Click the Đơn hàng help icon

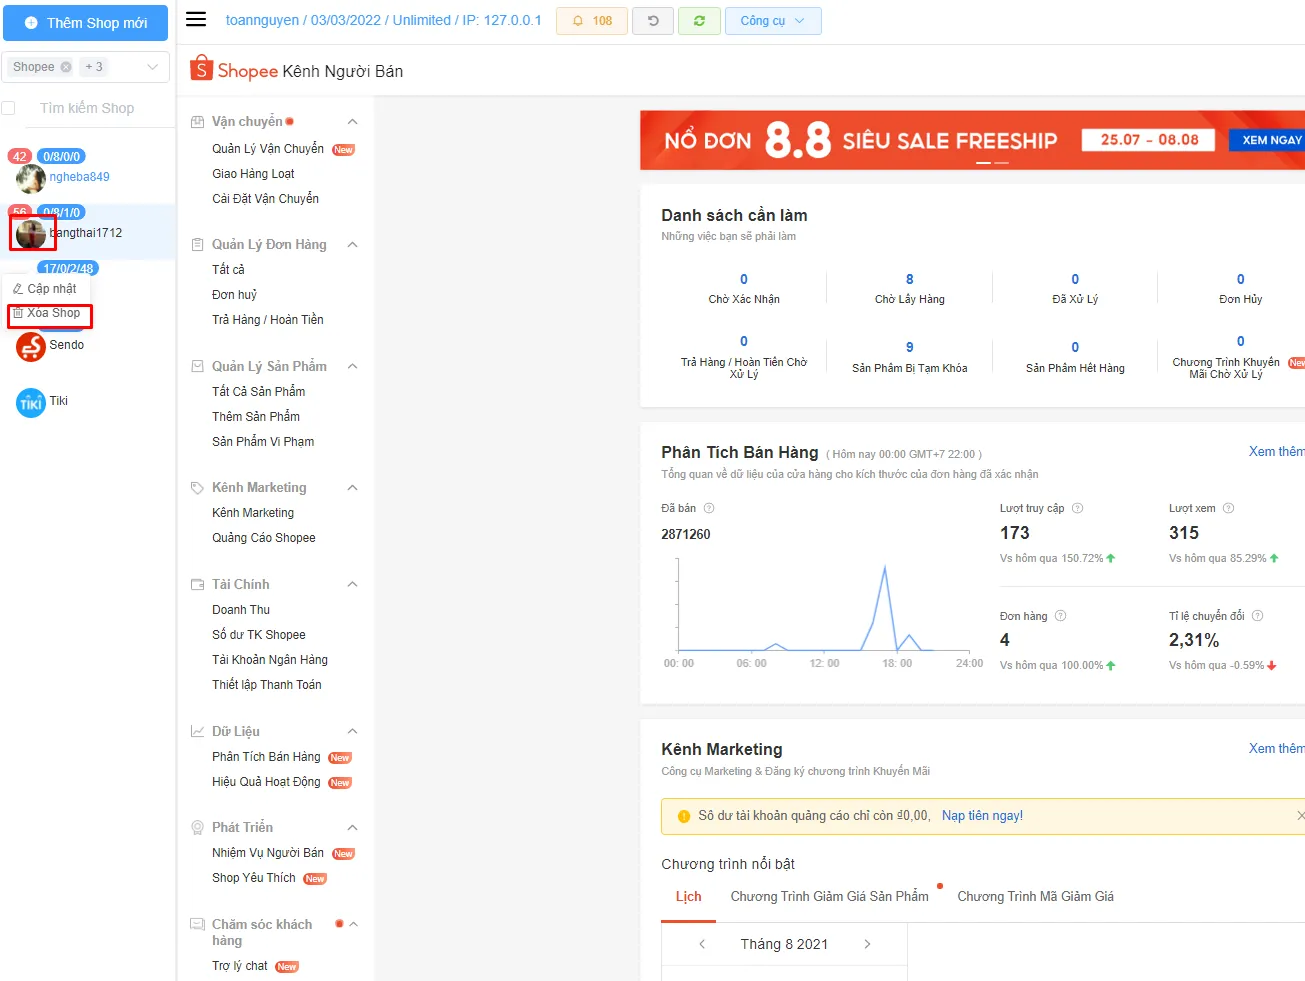point(1060,616)
